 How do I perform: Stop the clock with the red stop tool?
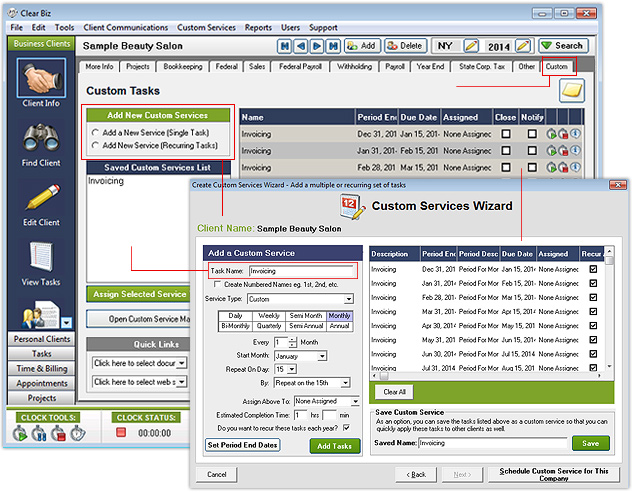pyautogui.click(x=58, y=433)
